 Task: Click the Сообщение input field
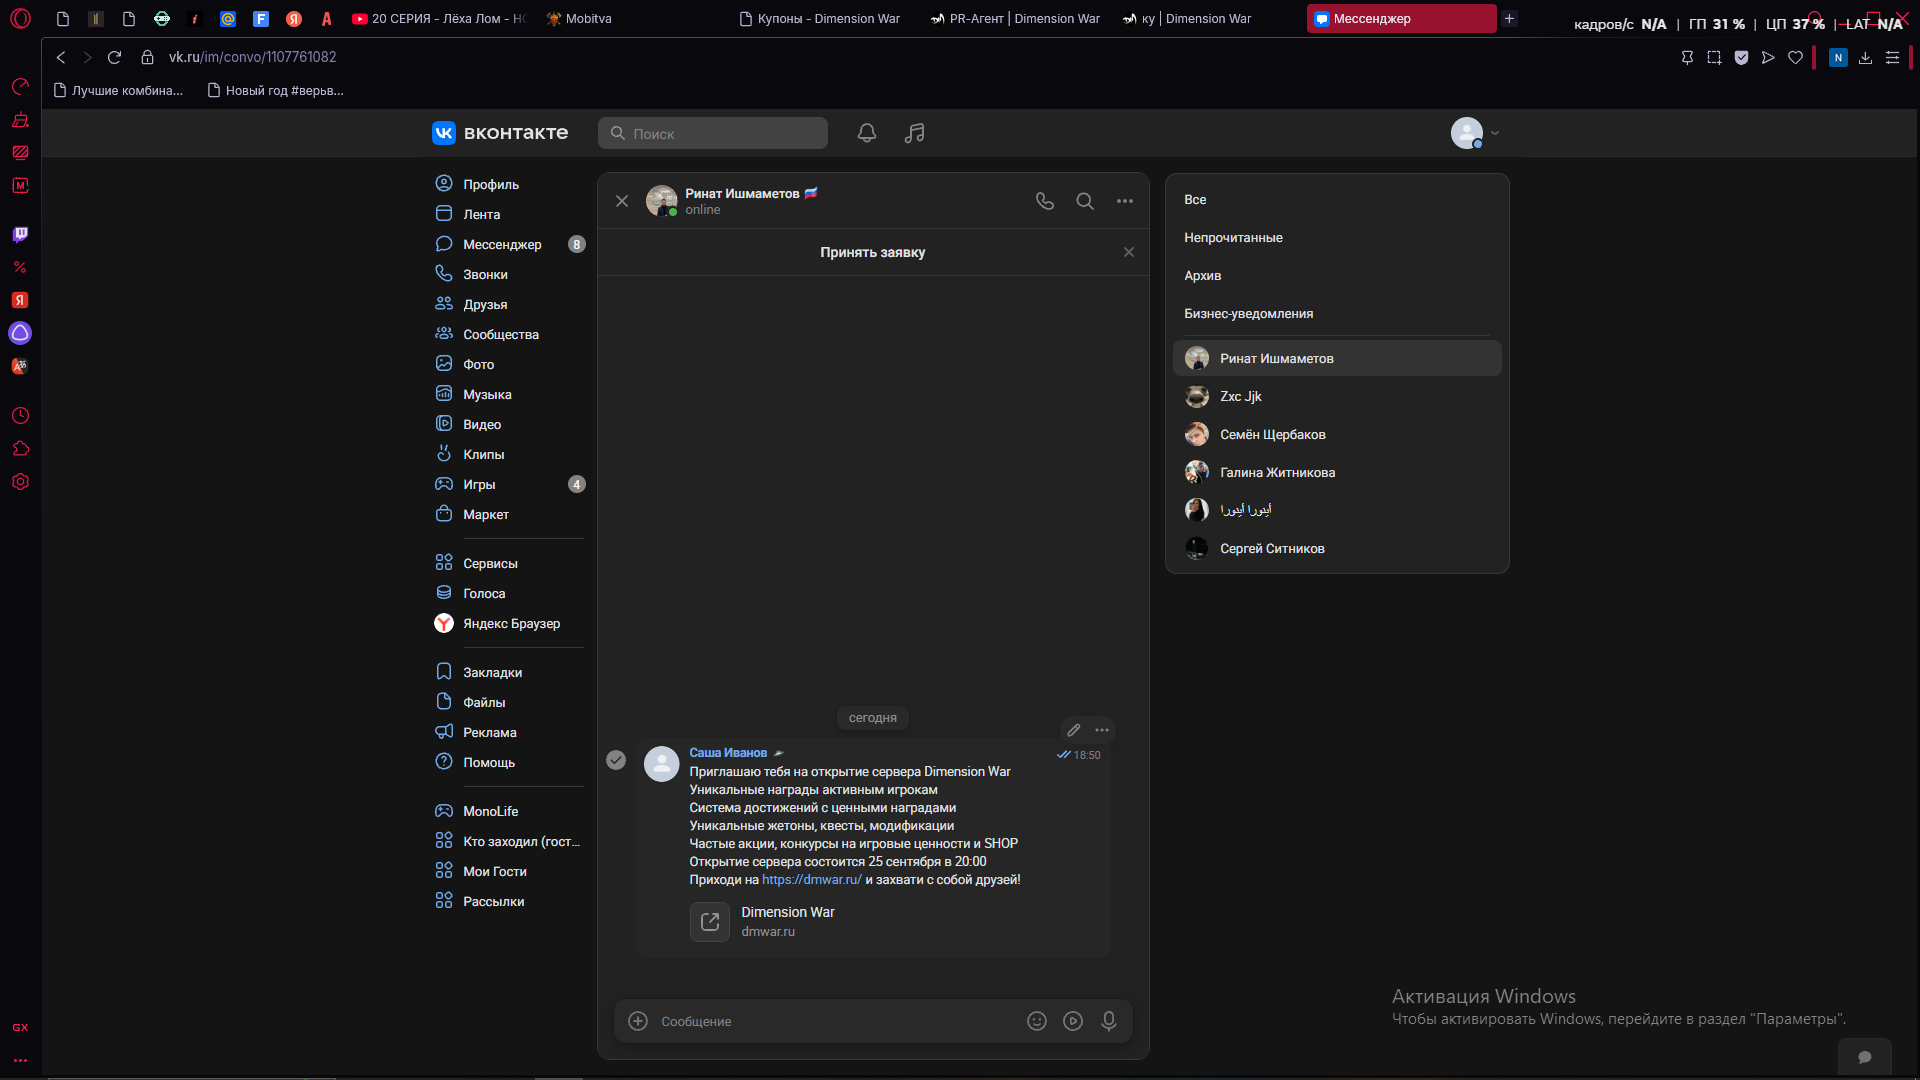836,1021
